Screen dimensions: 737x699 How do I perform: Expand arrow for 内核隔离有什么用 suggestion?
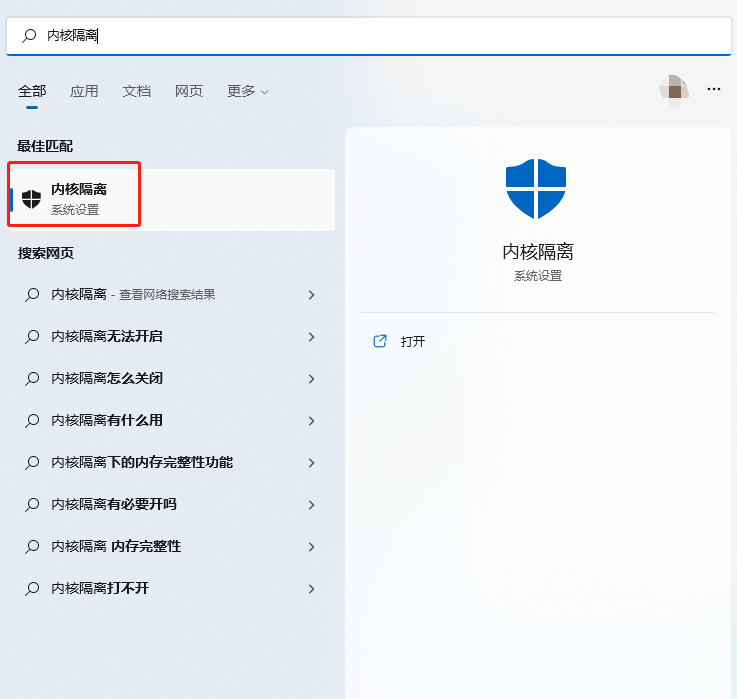(311, 421)
